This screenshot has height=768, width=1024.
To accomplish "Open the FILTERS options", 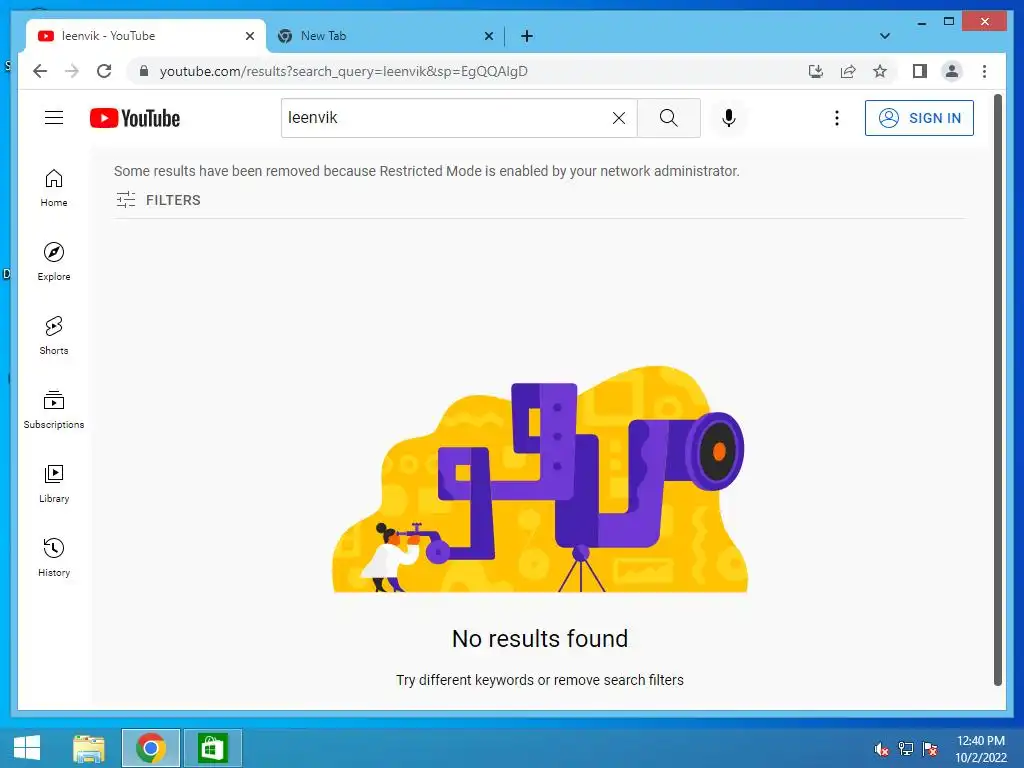I will 159,200.
